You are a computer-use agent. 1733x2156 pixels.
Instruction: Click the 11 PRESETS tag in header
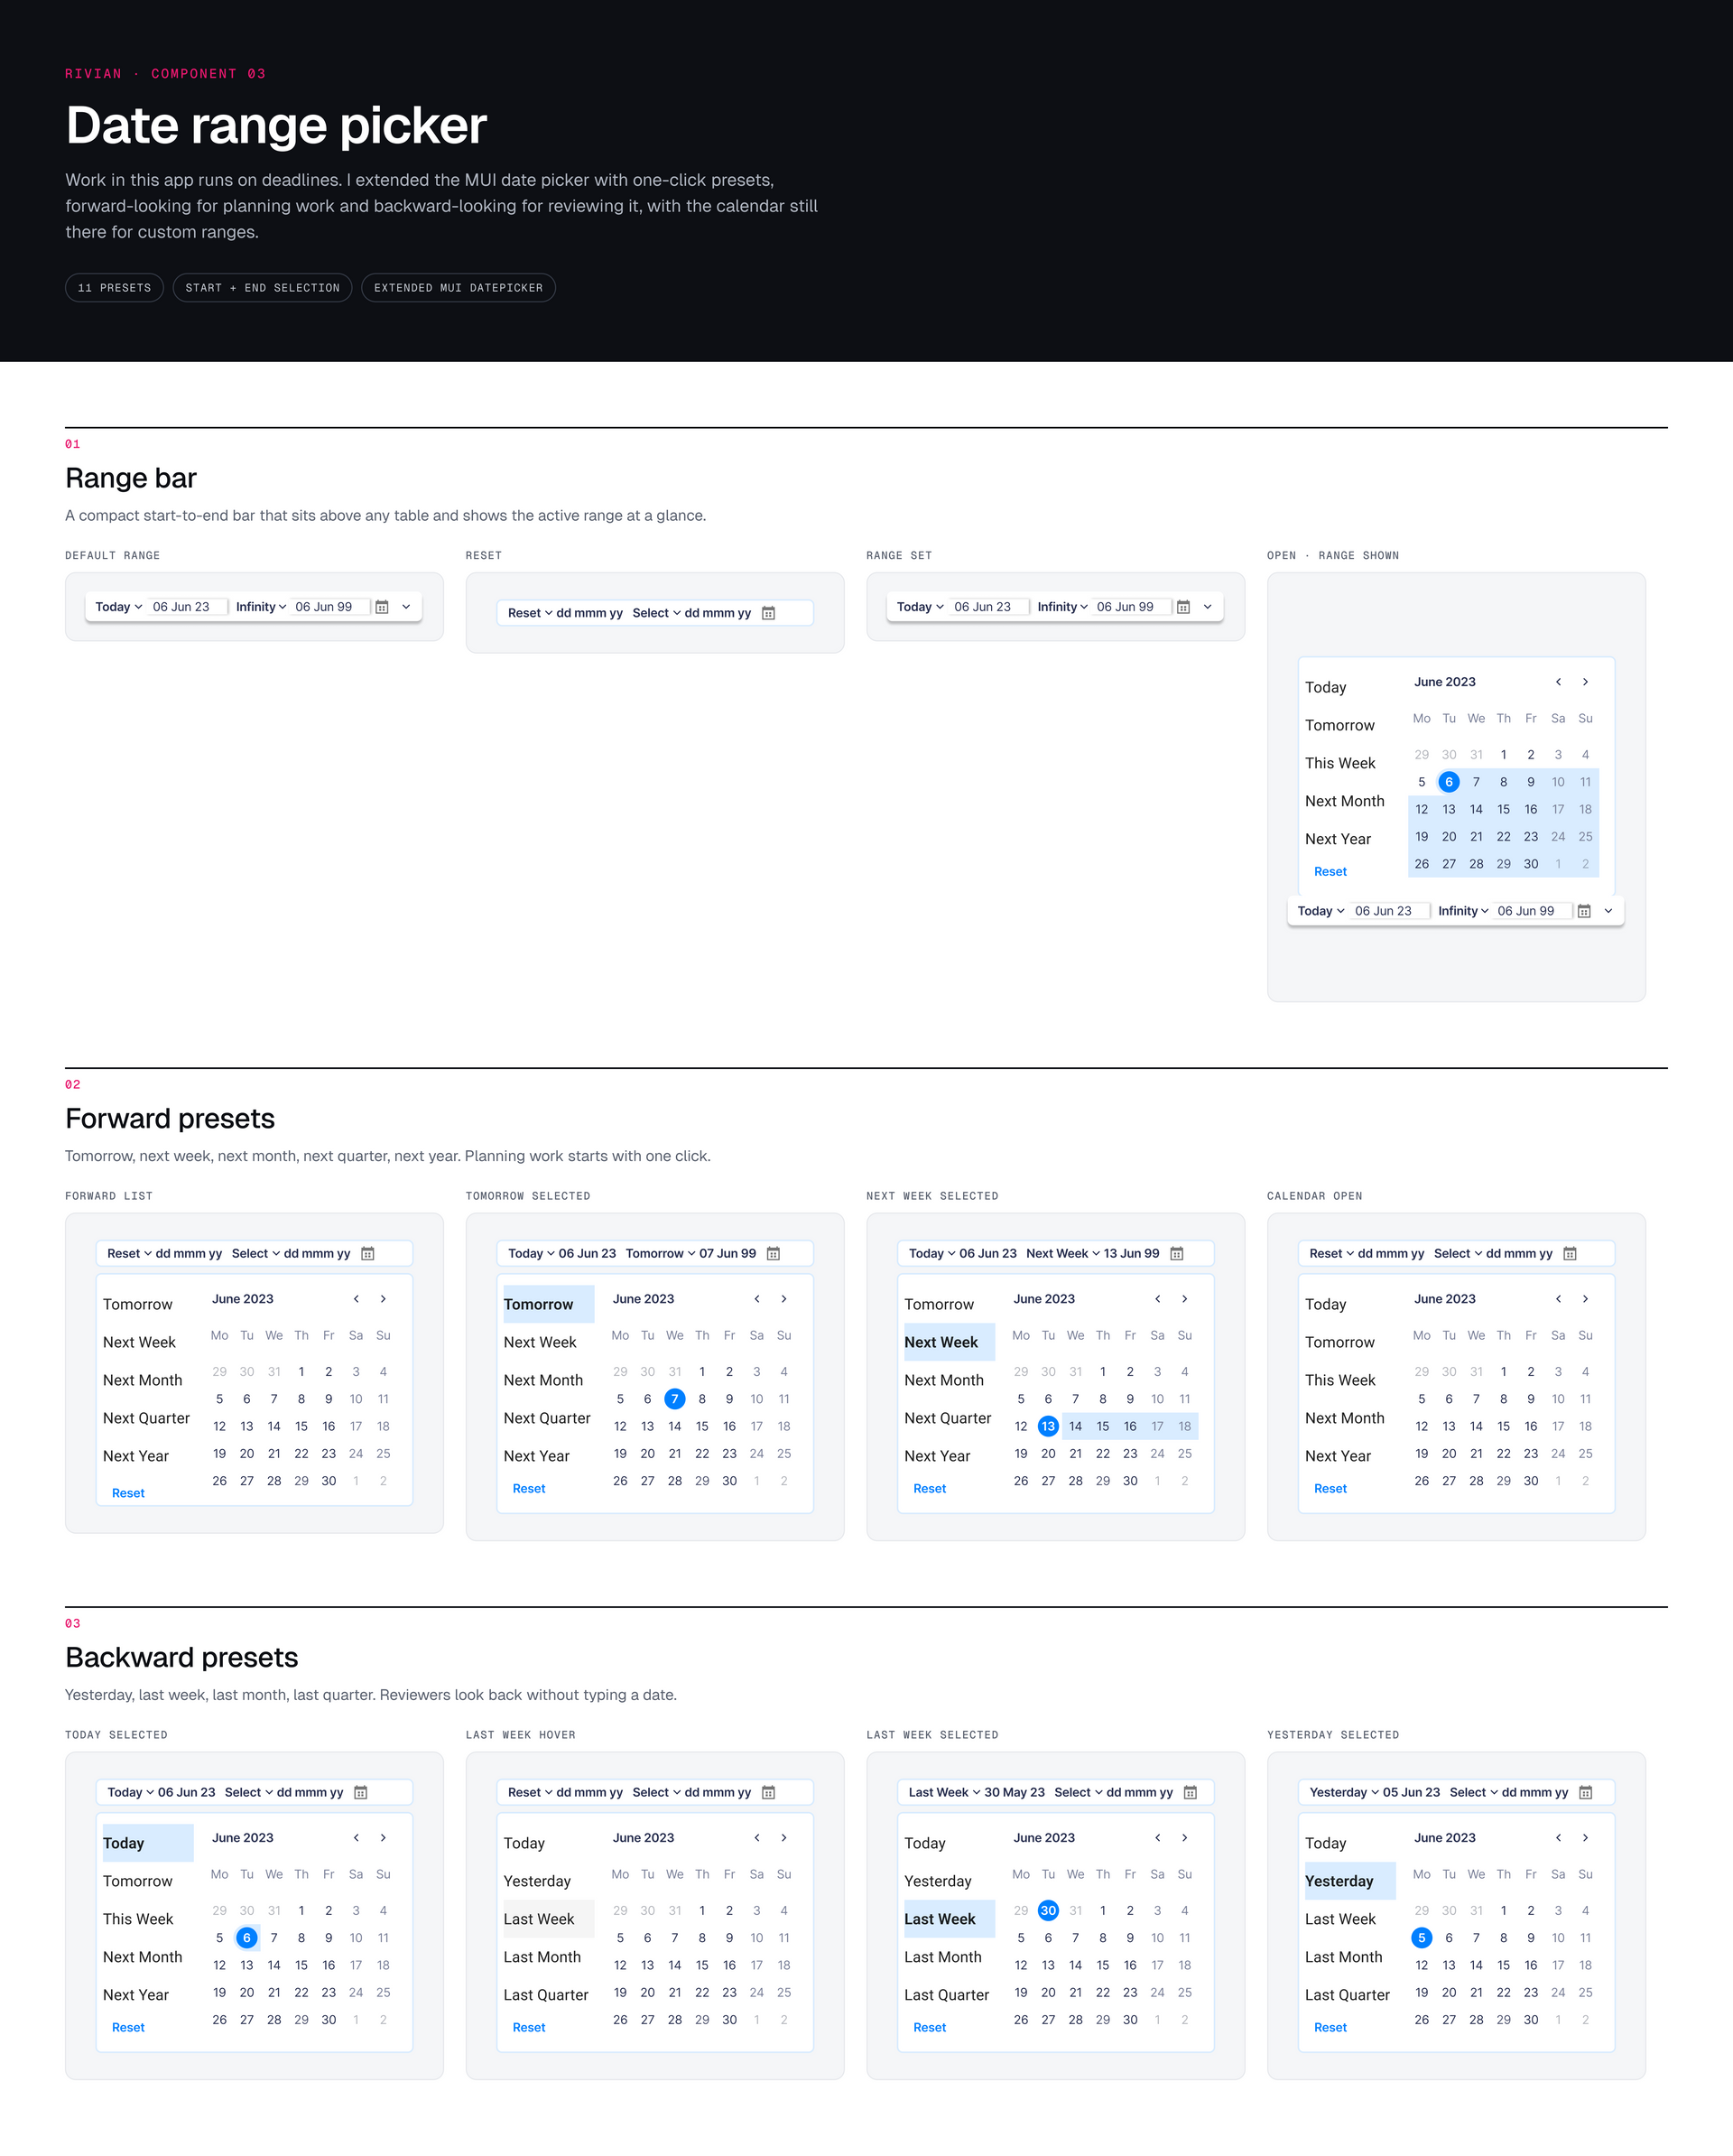tap(114, 288)
